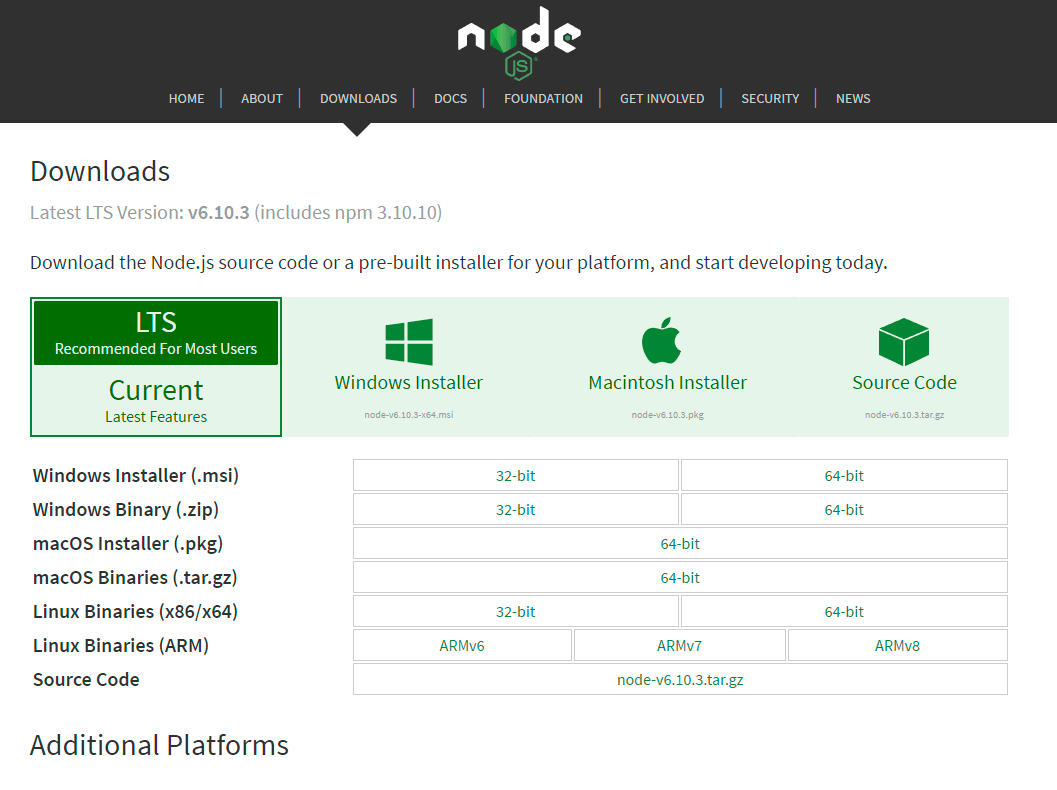Download Windows Installer (.msi) 32-bit
The height and width of the screenshot is (790, 1057).
(516, 475)
